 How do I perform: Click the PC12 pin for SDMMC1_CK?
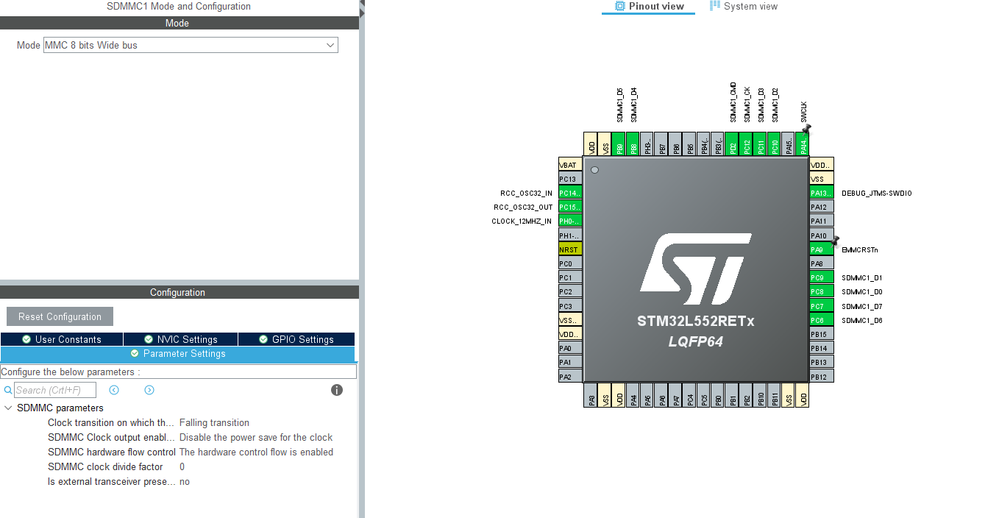(x=745, y=145)
